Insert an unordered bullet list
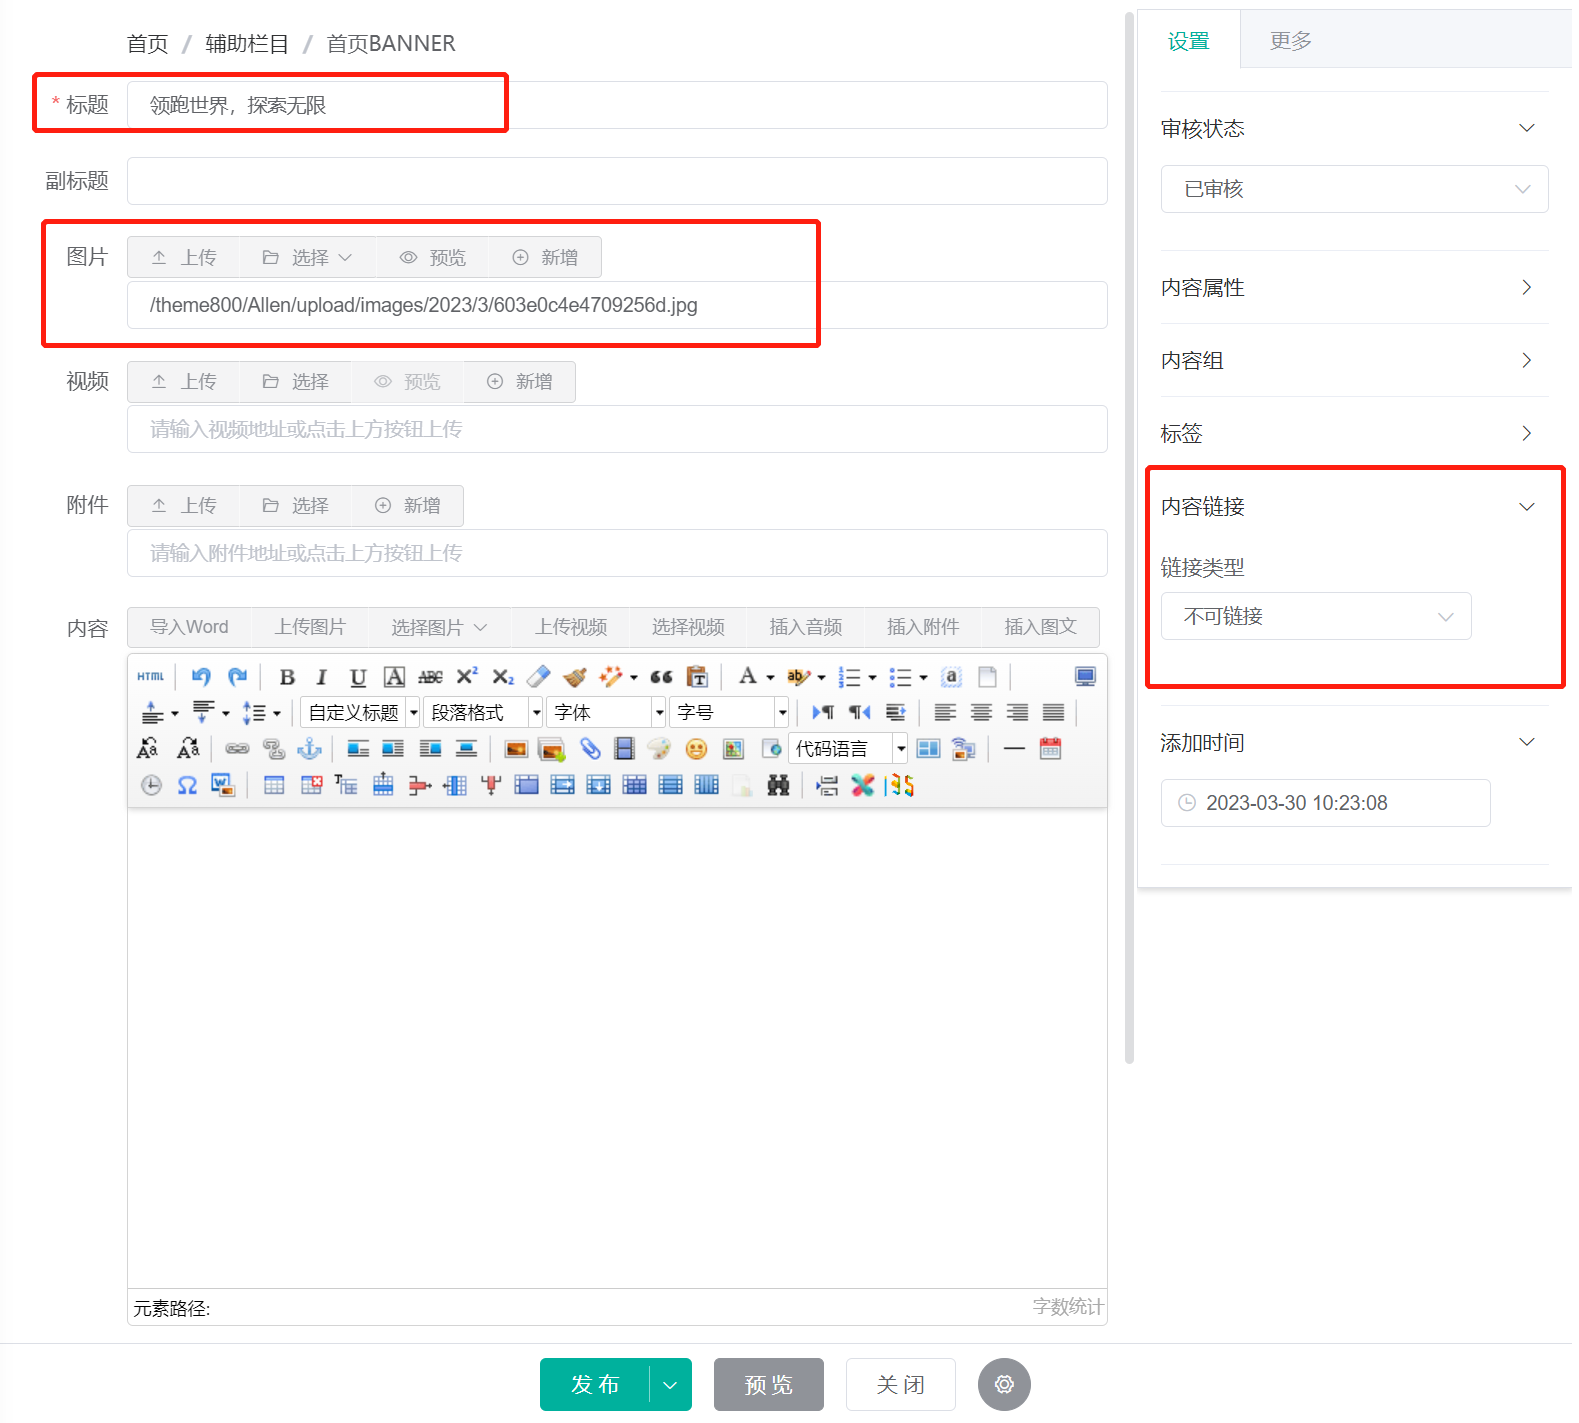The width and height of the screenshot is (1579, 1423). coord(900,677)
